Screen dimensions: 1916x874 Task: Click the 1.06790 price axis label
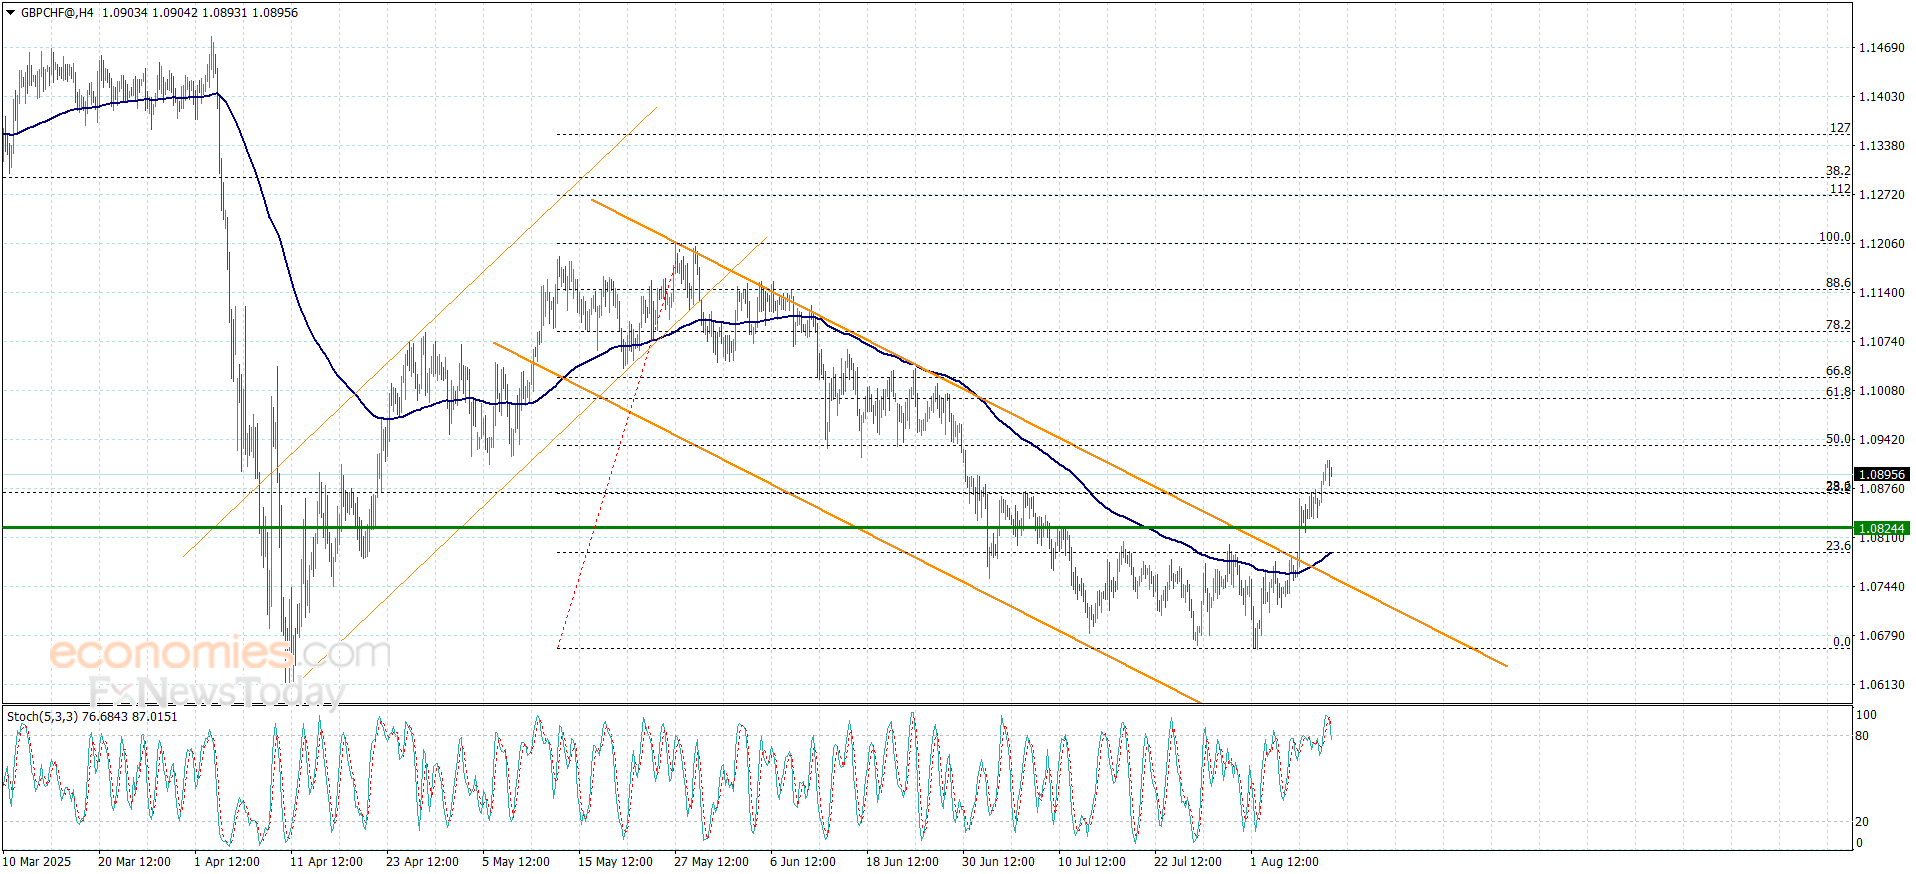(x=1881, y=636)
